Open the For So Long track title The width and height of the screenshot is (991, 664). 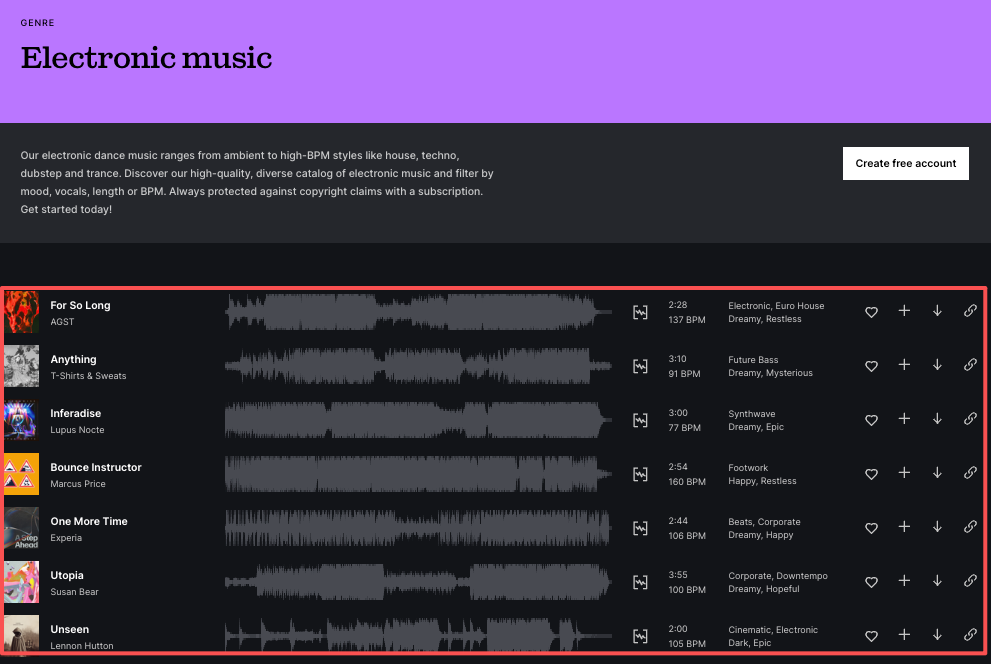[x=80, y=305]
